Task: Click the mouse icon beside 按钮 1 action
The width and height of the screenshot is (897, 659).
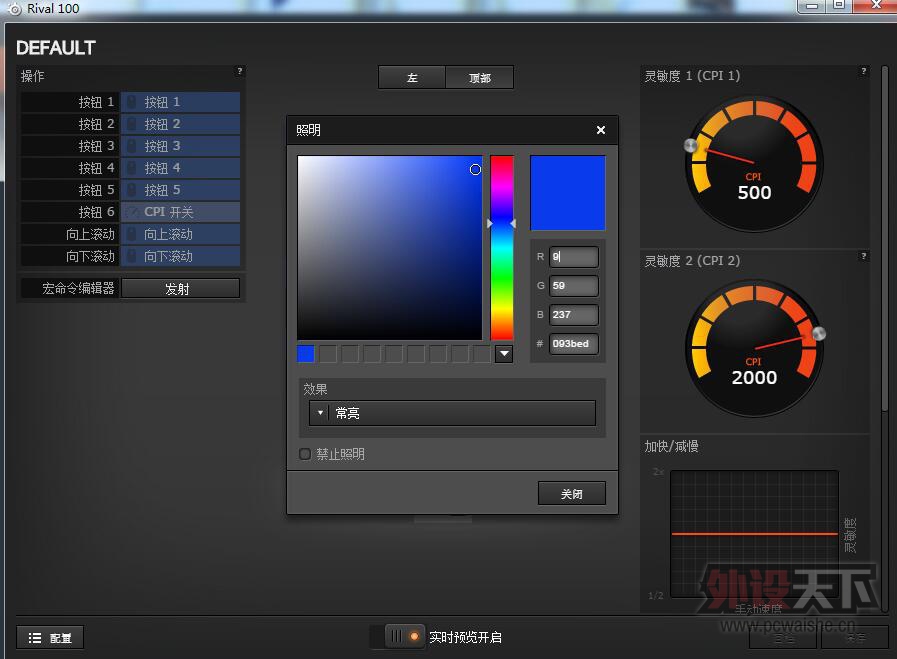Action: [132, 102]
